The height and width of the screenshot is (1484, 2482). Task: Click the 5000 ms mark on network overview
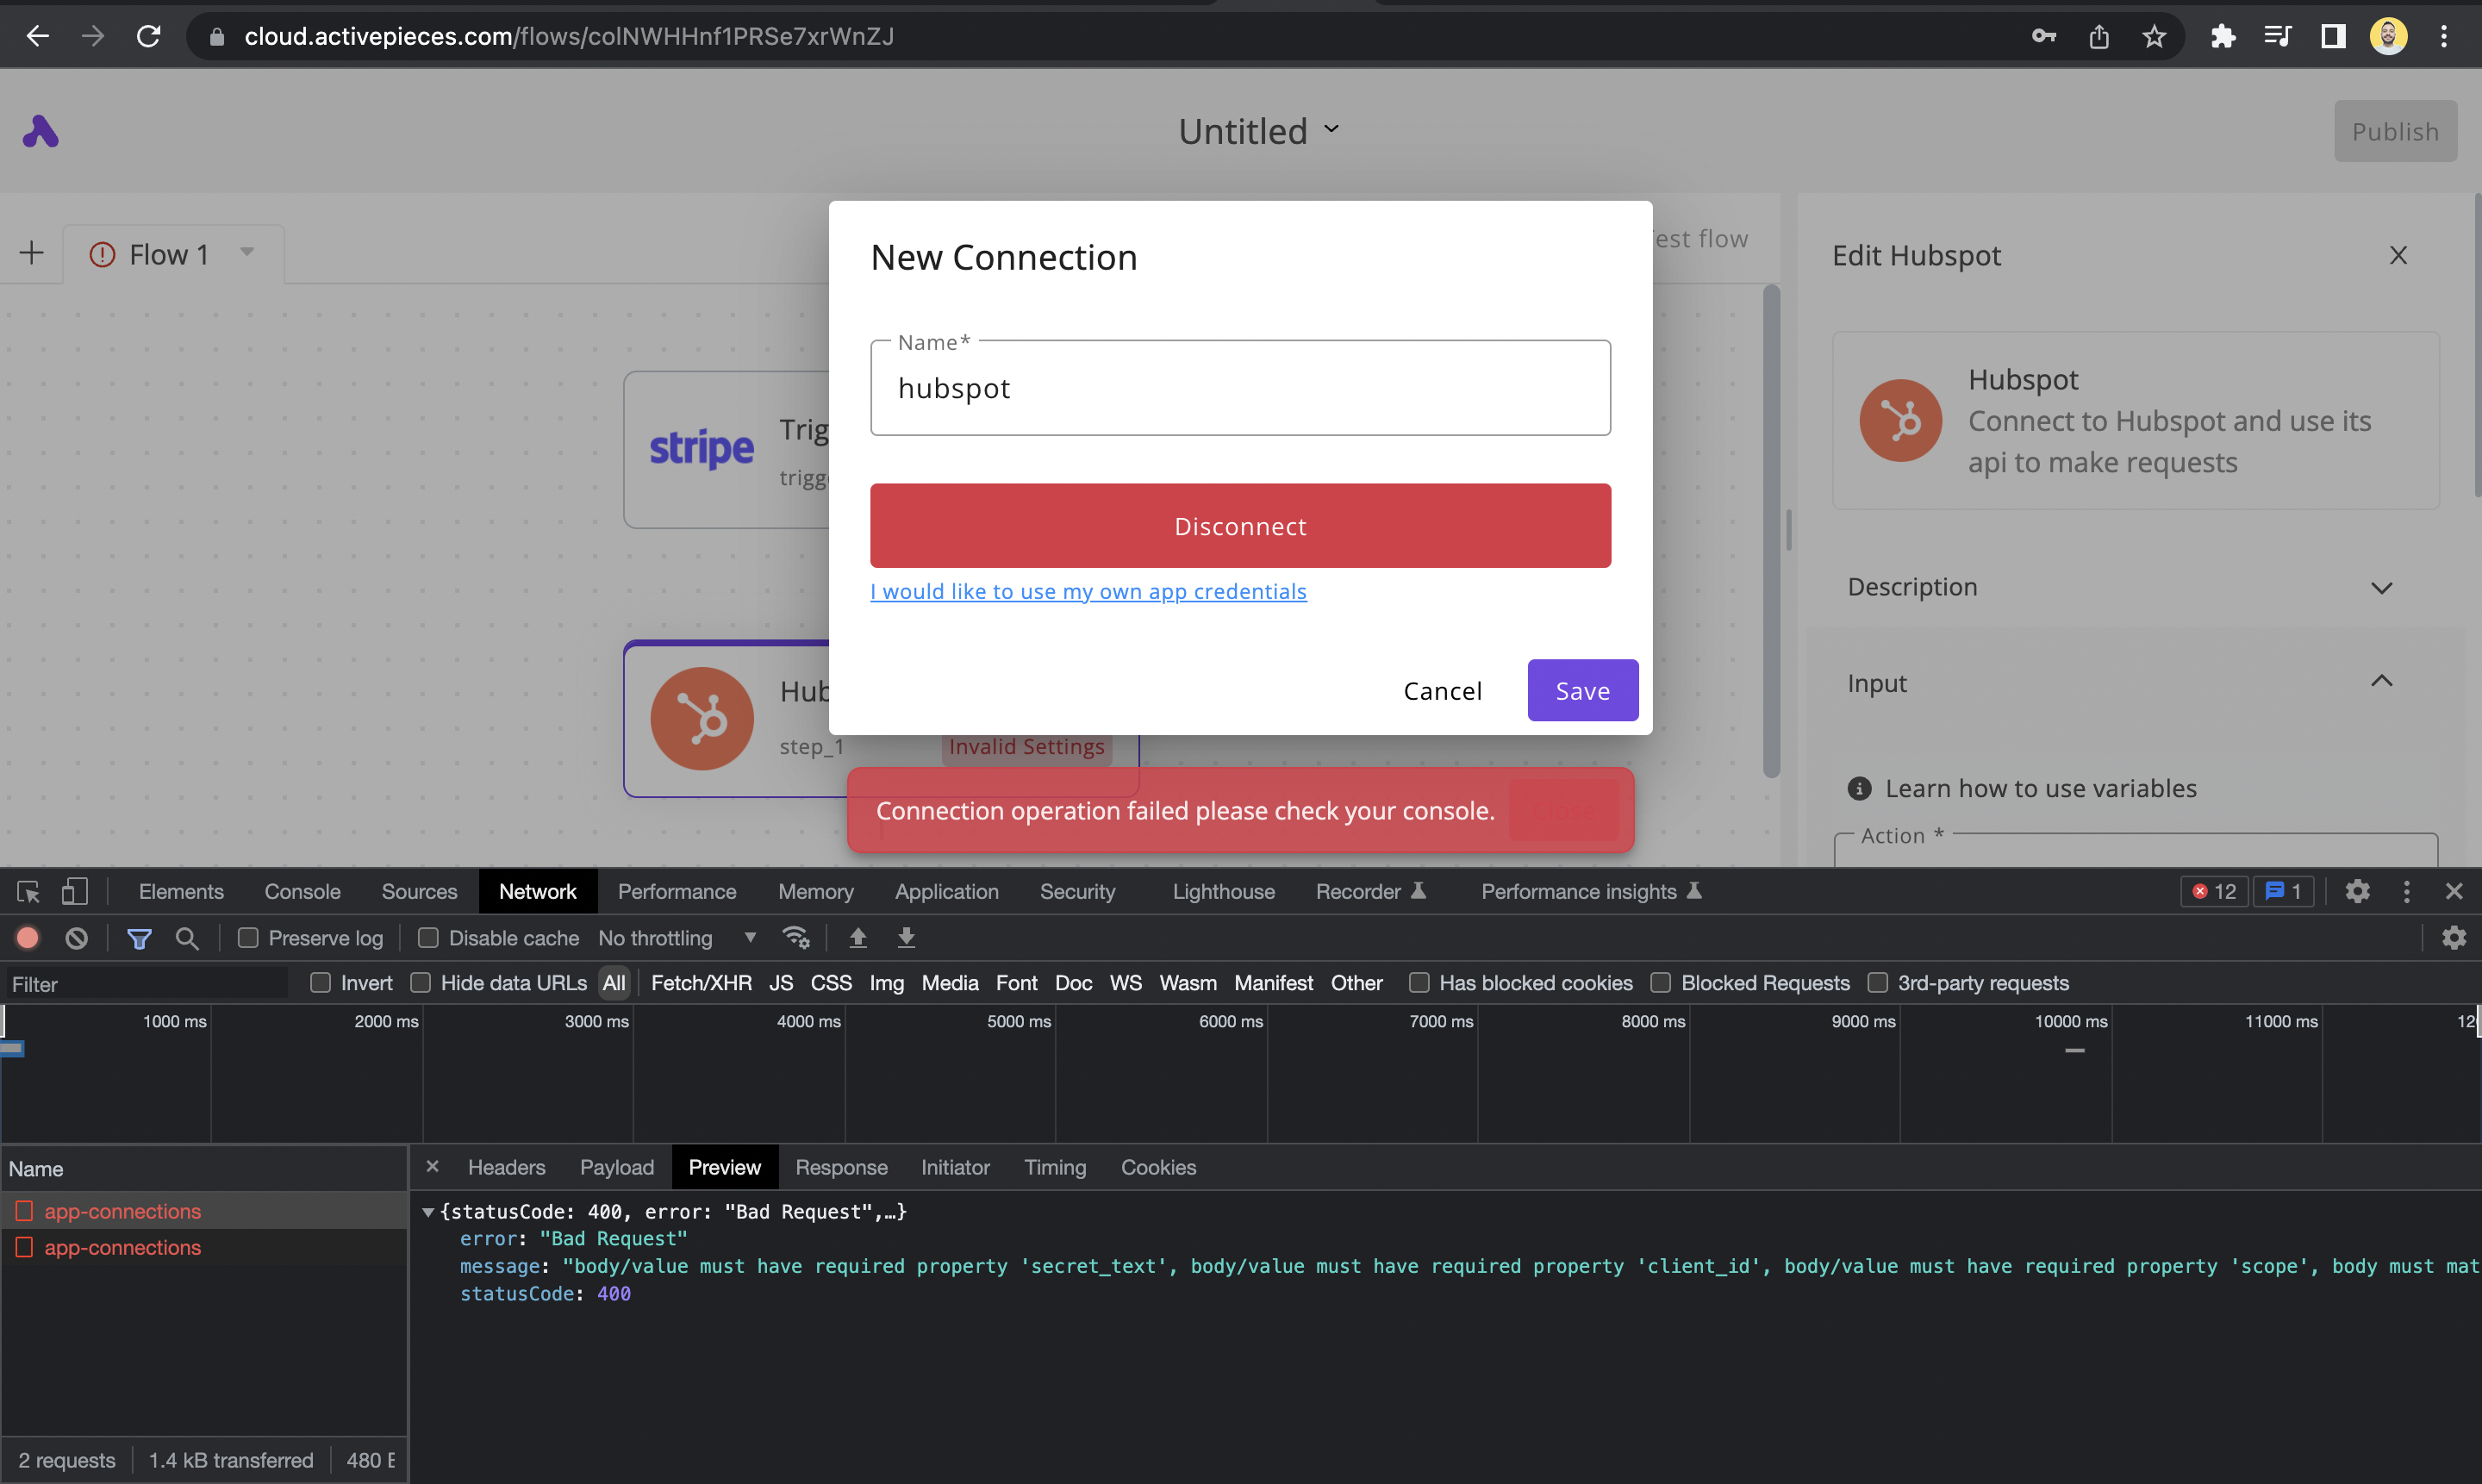click(x=1018, y=1021)
